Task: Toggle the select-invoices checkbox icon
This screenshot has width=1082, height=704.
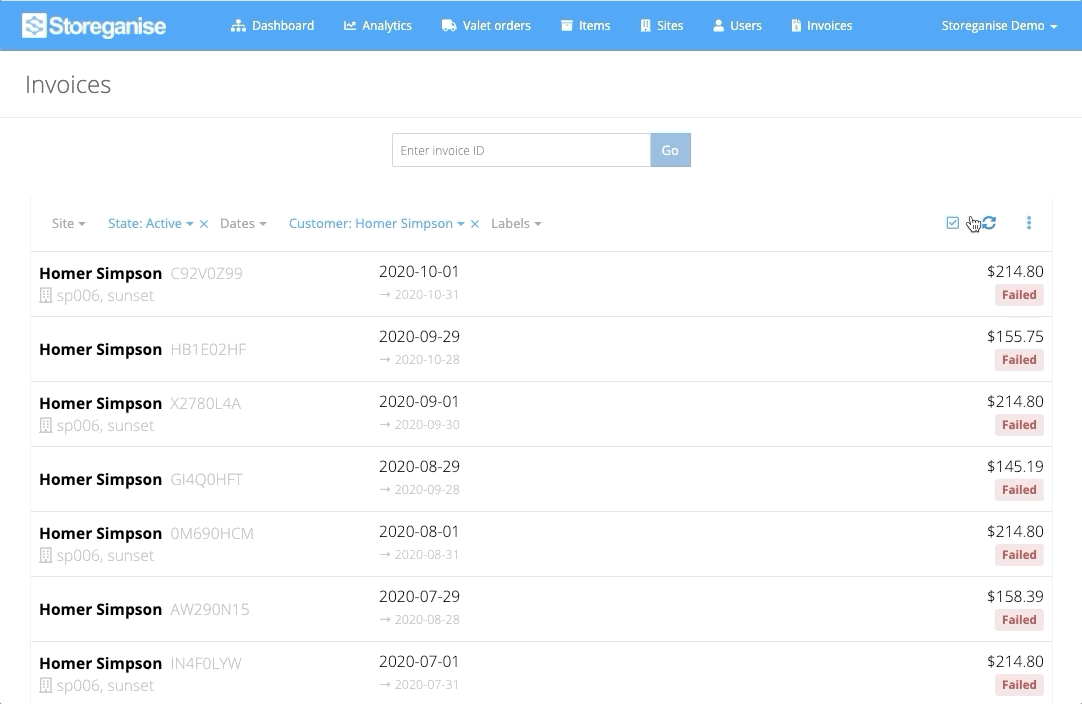Action: pos(952,222)
